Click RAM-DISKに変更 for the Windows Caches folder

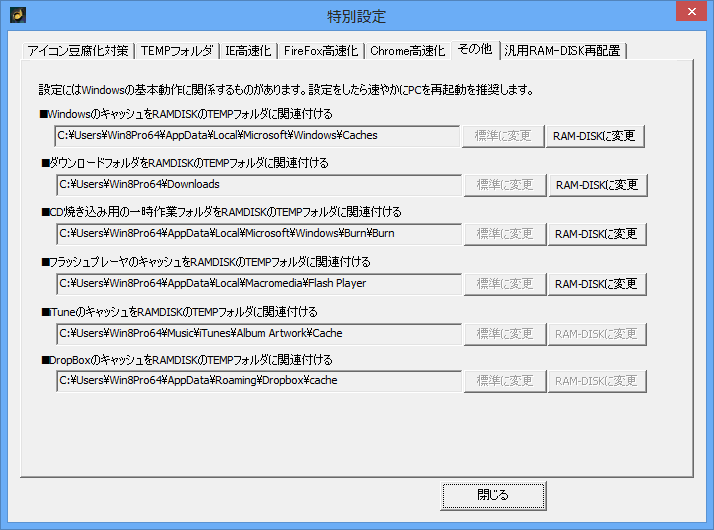point(596,136)
